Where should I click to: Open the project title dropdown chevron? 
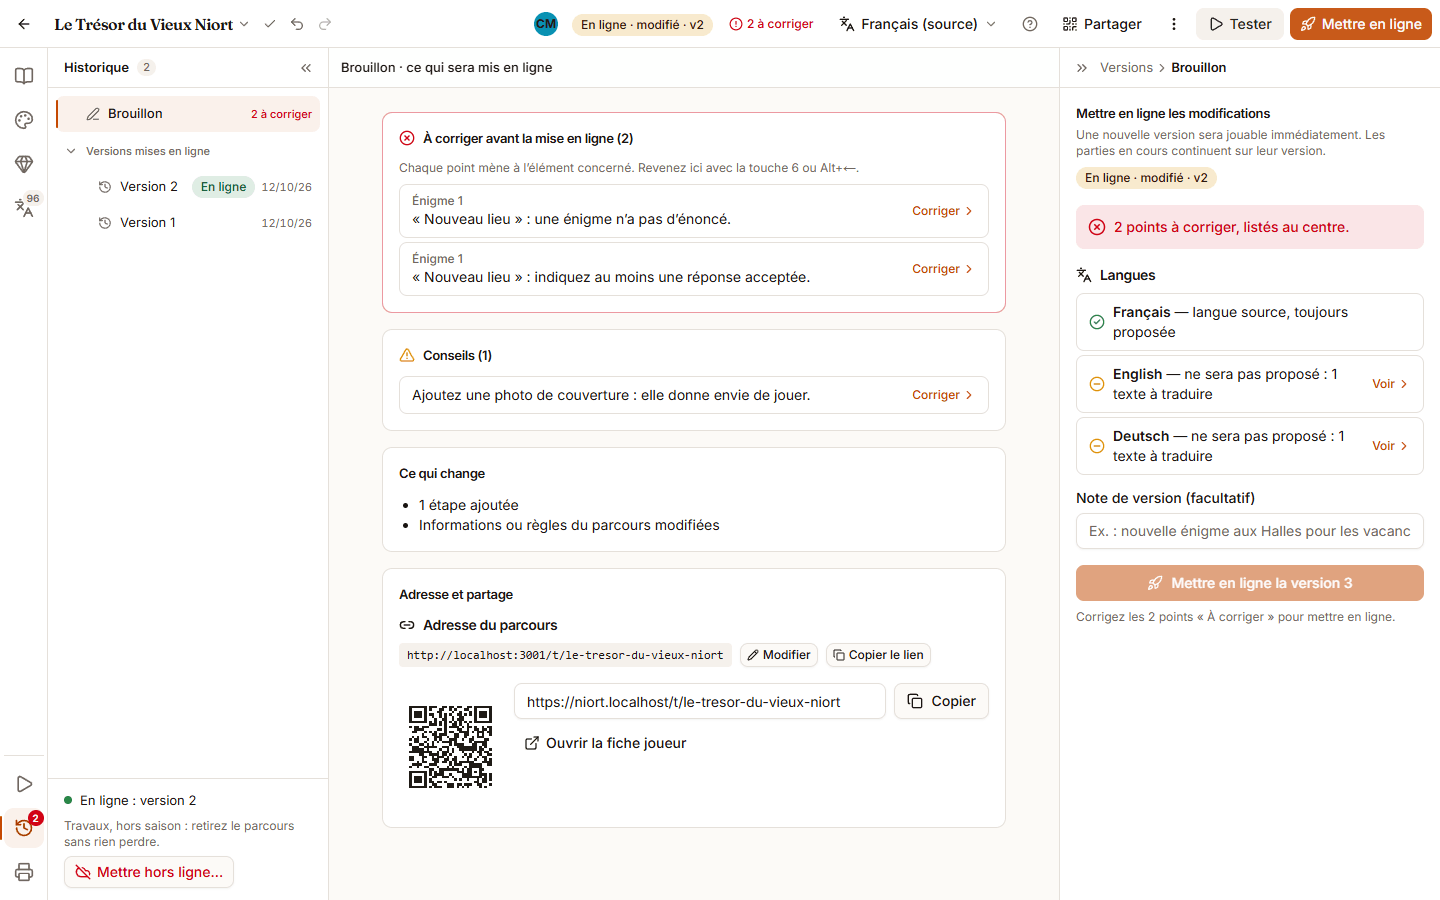pos(244,24)
